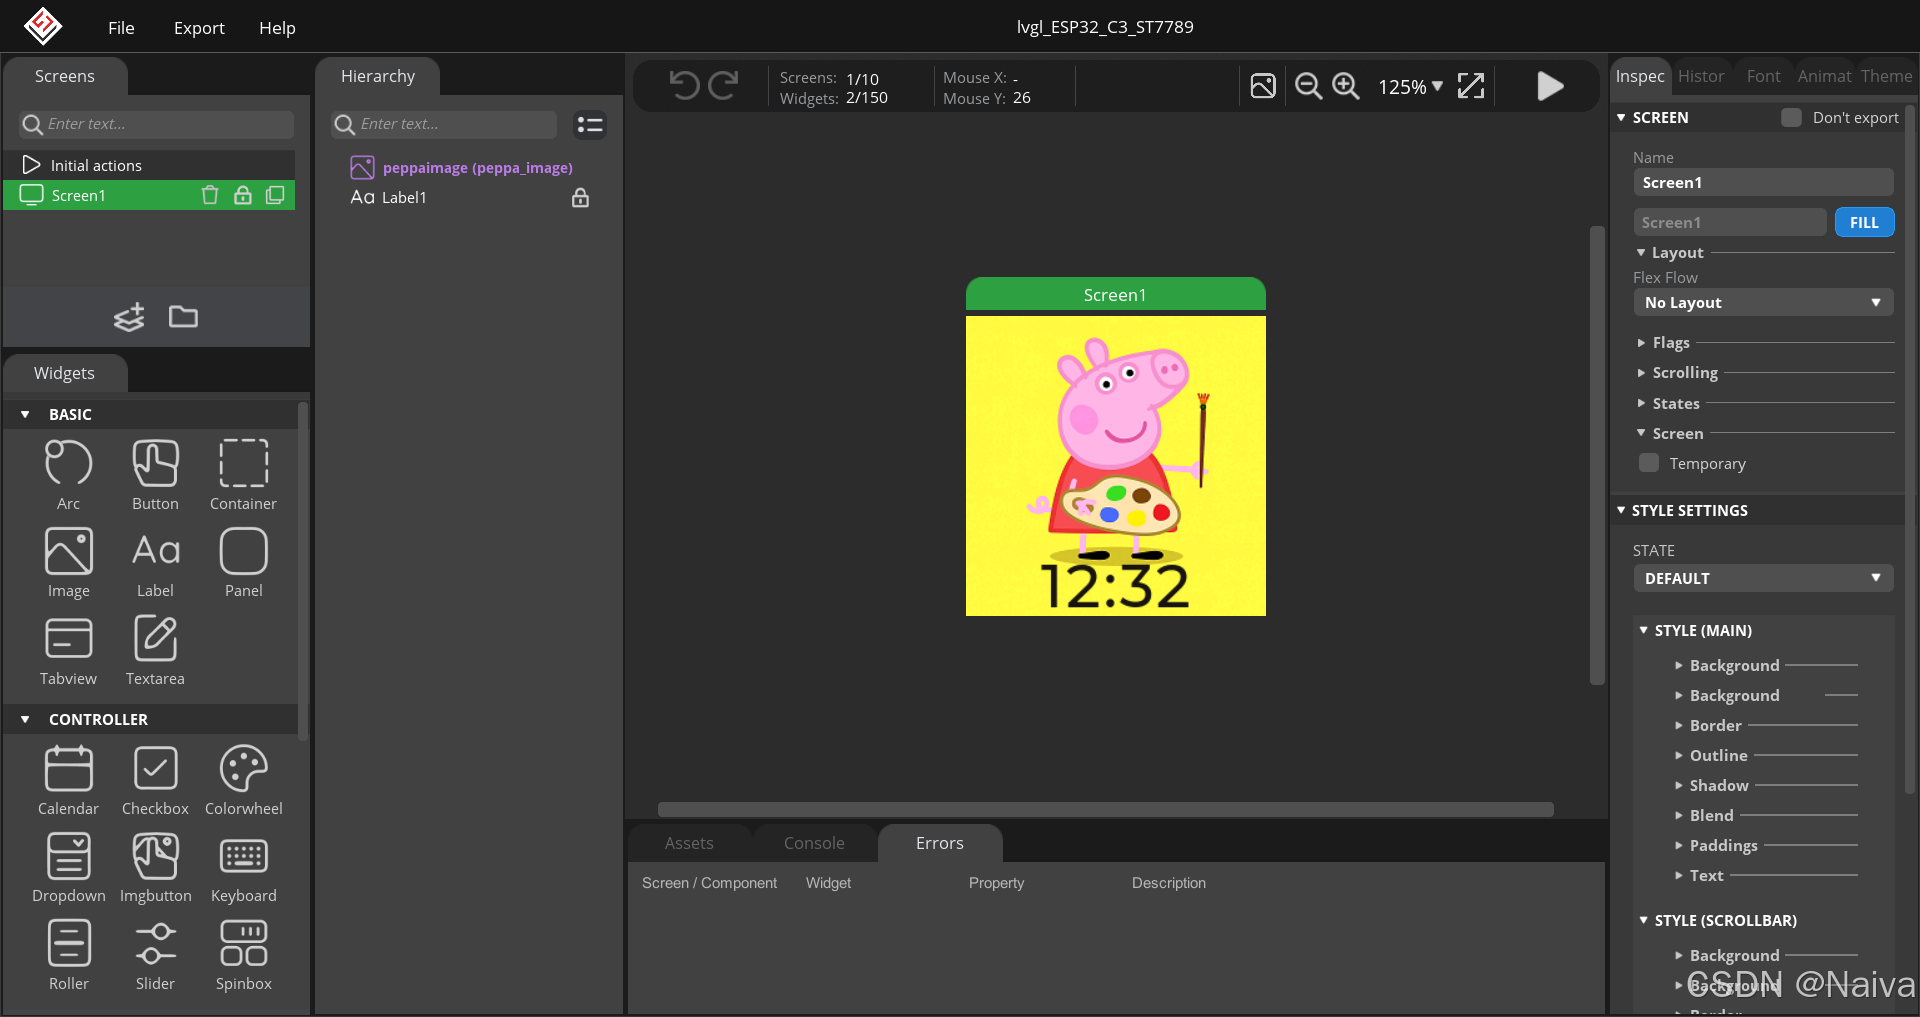Open the 125% zoom level dropdown
Screen dimensions: 1920x1017
(x=1410, y=87)
